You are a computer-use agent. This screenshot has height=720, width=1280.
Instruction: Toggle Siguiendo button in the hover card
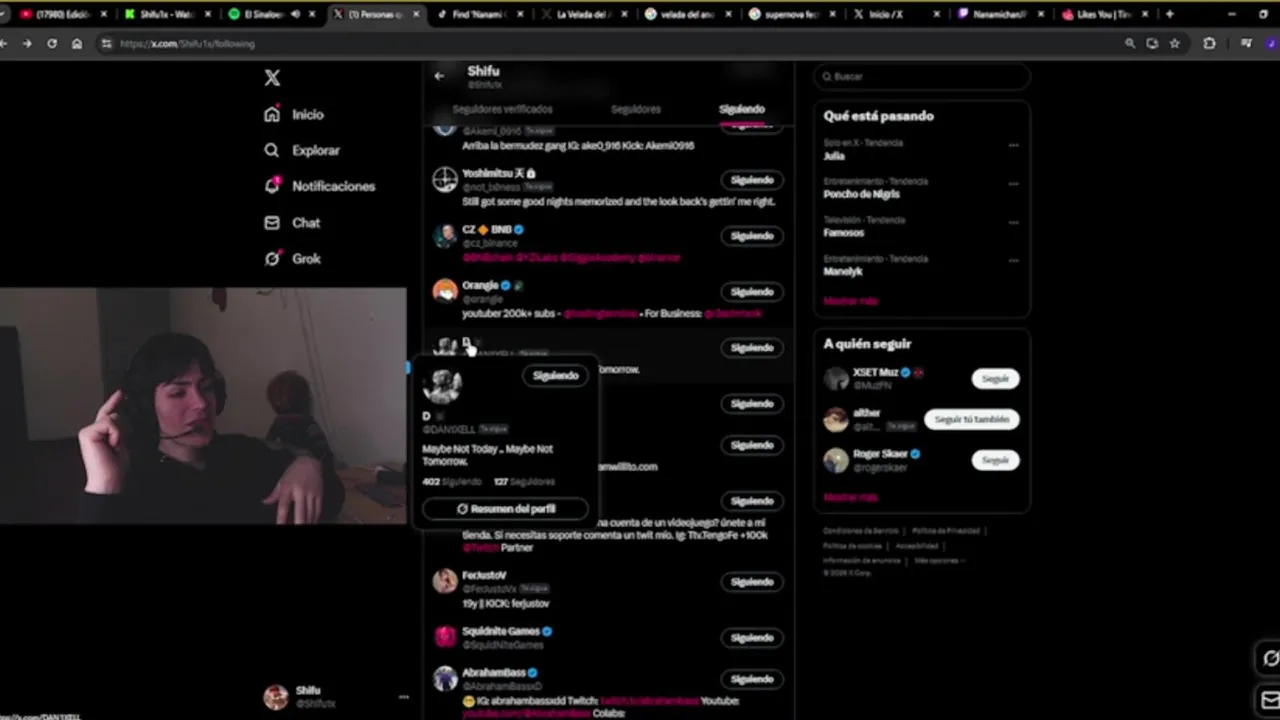pyautogui.click(x=555, y=376)
